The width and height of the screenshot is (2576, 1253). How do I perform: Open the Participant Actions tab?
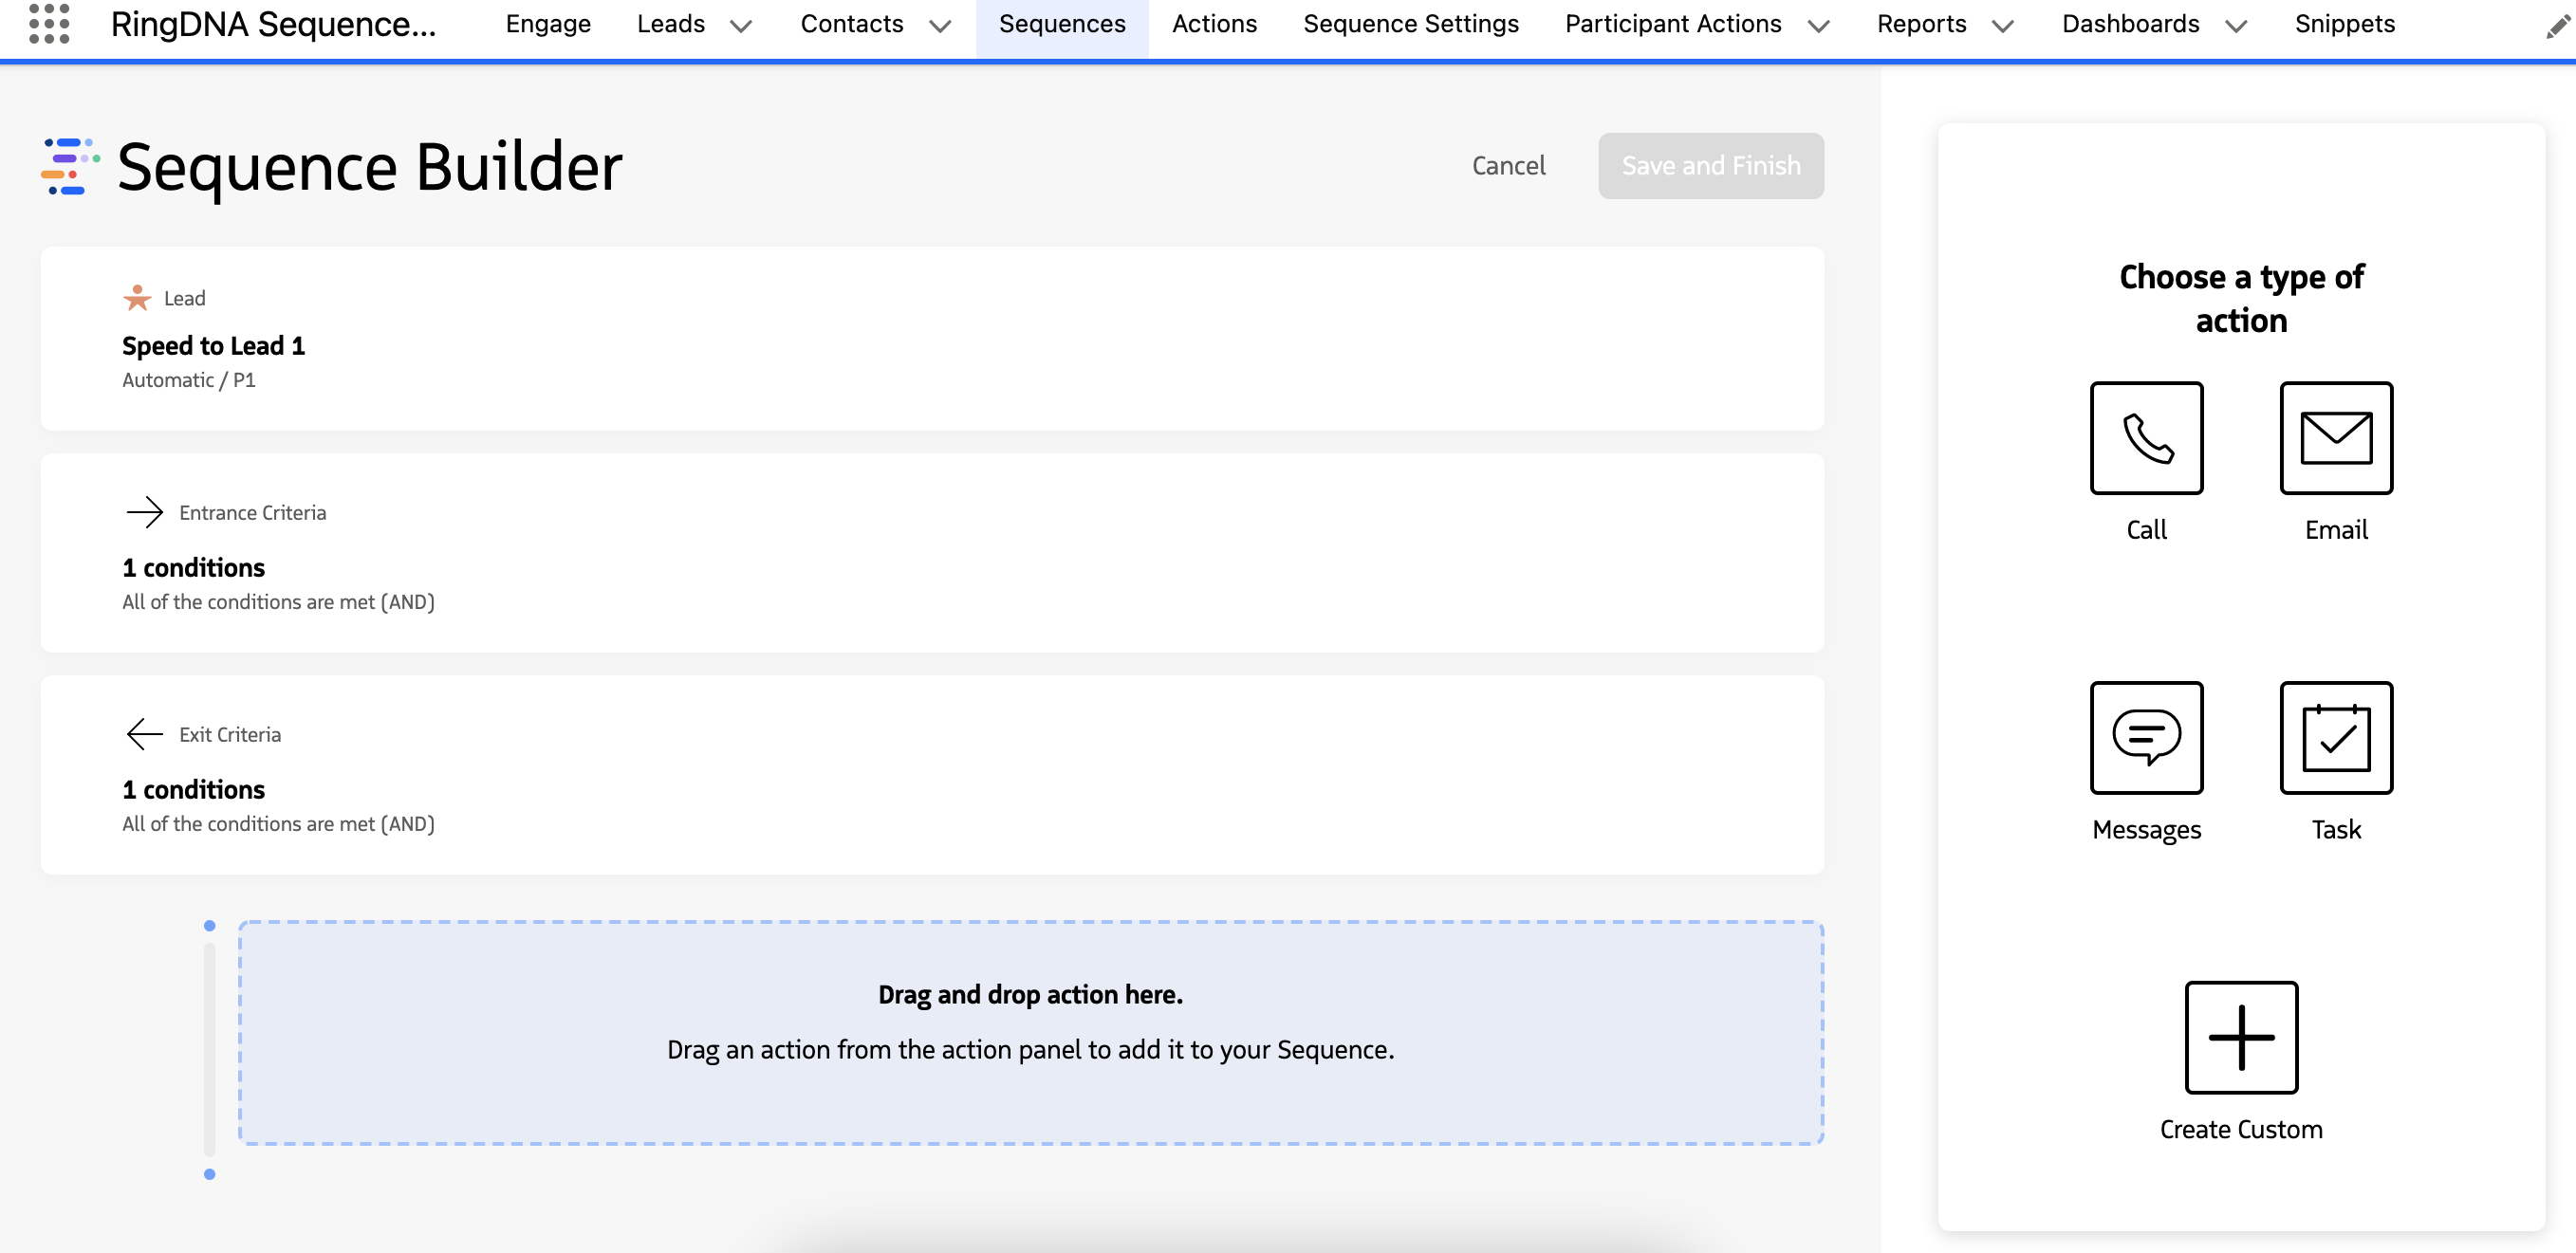coord(1673,24)
